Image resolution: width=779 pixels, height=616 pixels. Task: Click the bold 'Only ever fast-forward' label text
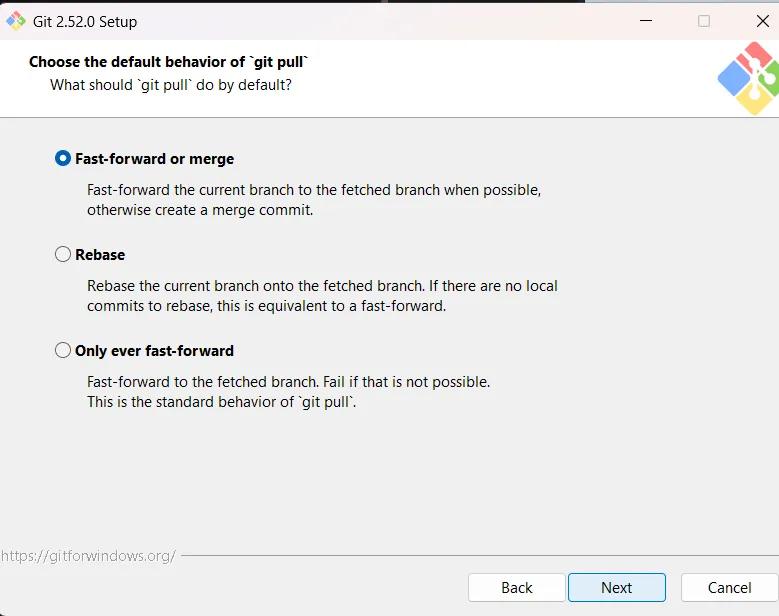coord(154,351)
